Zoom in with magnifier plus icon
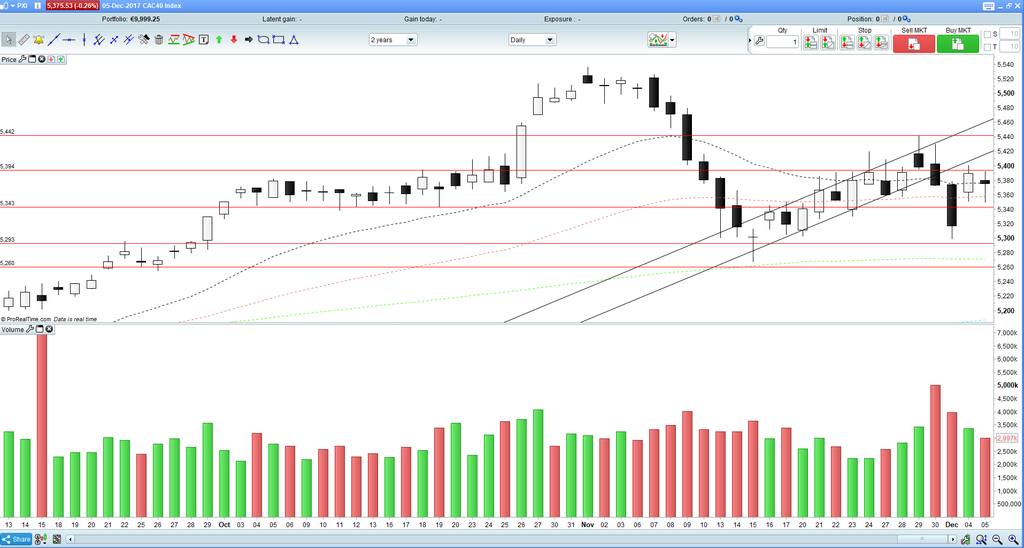 1012,540
